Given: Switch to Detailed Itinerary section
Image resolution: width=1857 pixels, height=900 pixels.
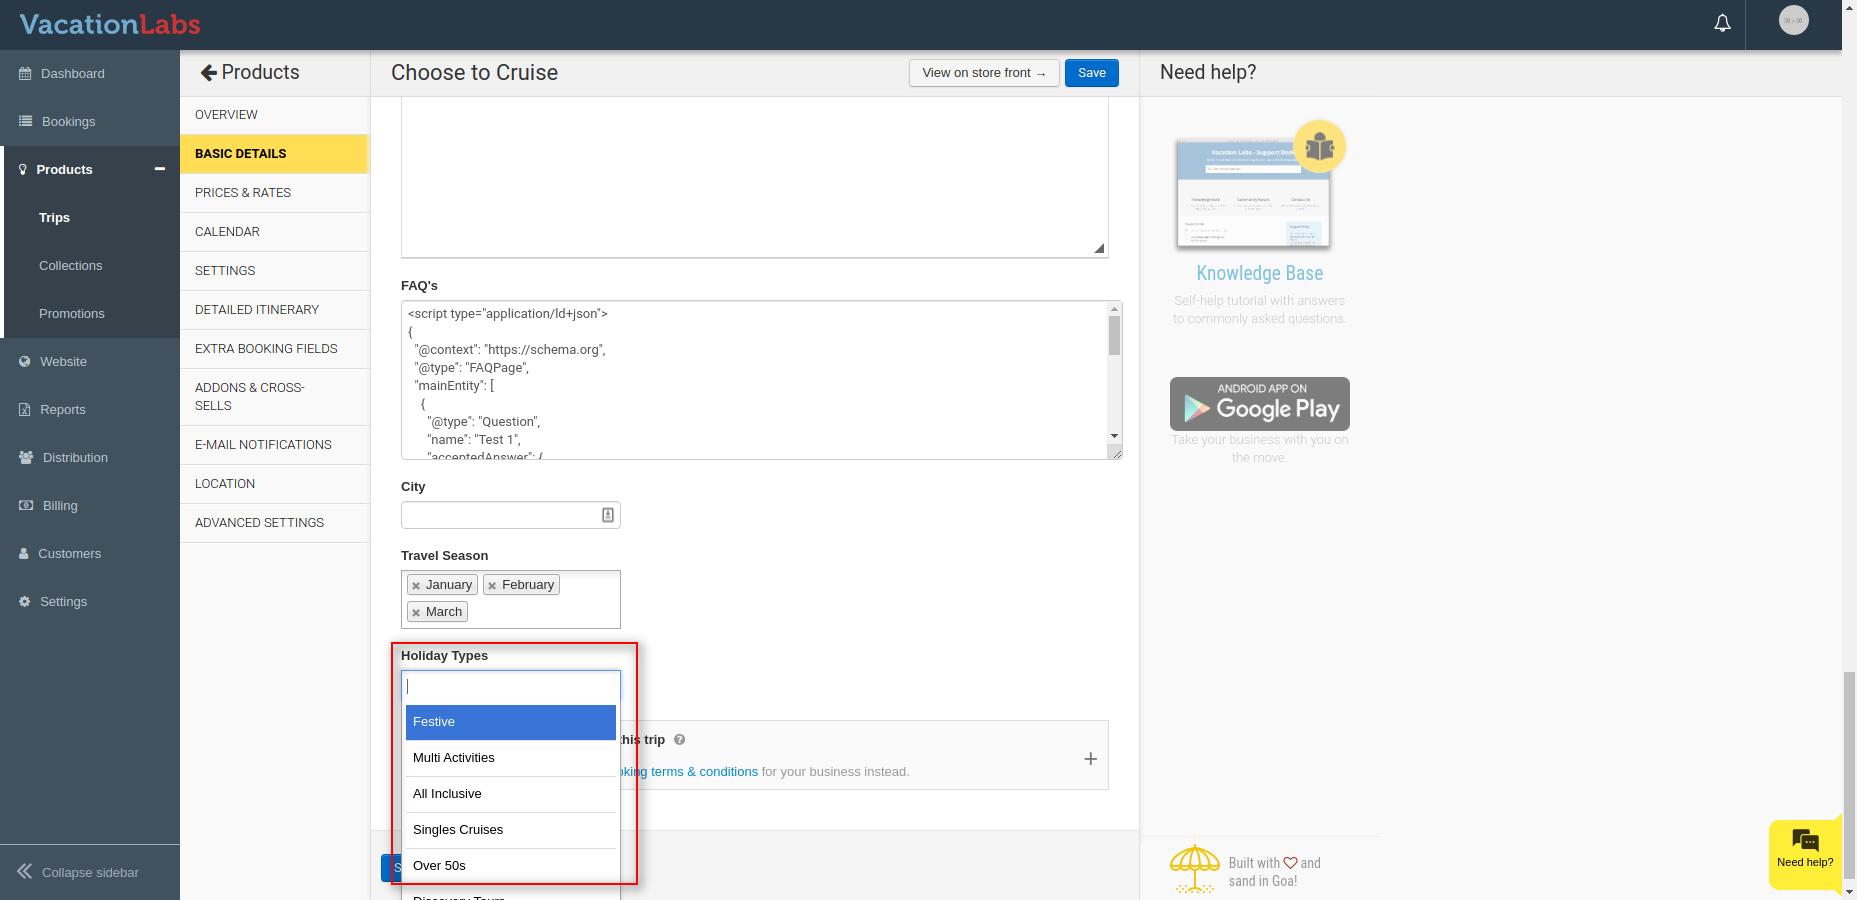Looking at the screenshot, I should (x=257, y=309).
